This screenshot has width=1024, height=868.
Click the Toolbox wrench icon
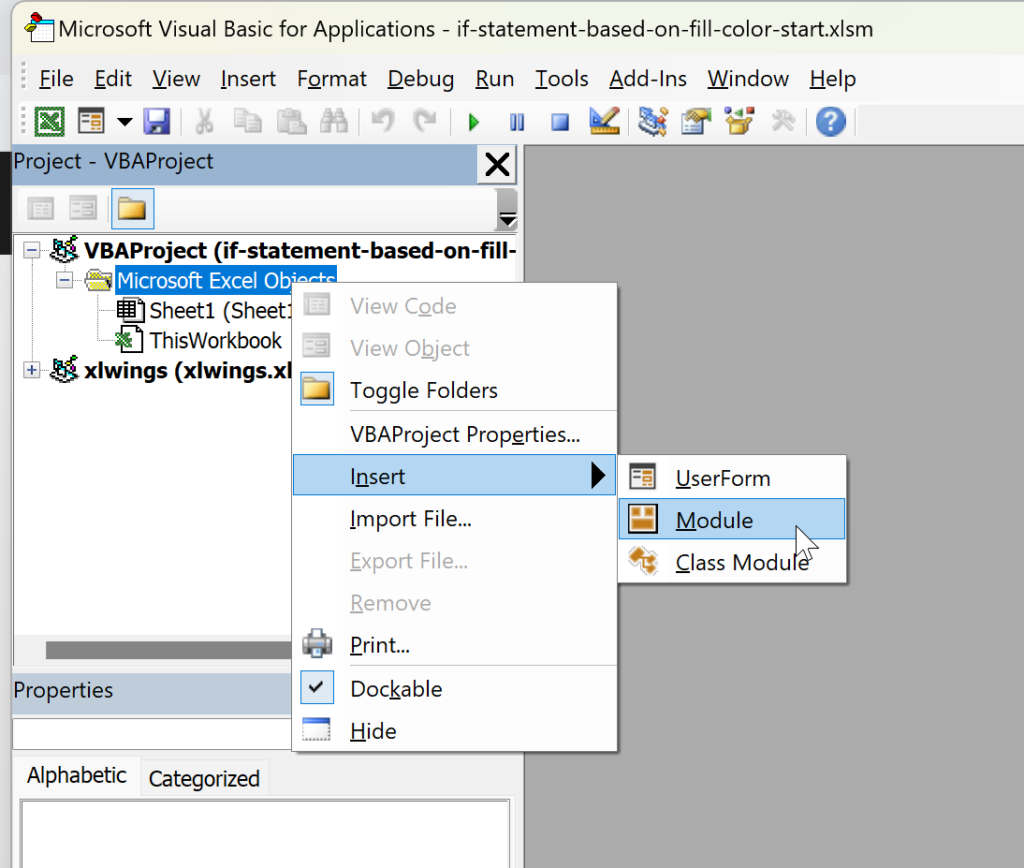coord(783,121)
